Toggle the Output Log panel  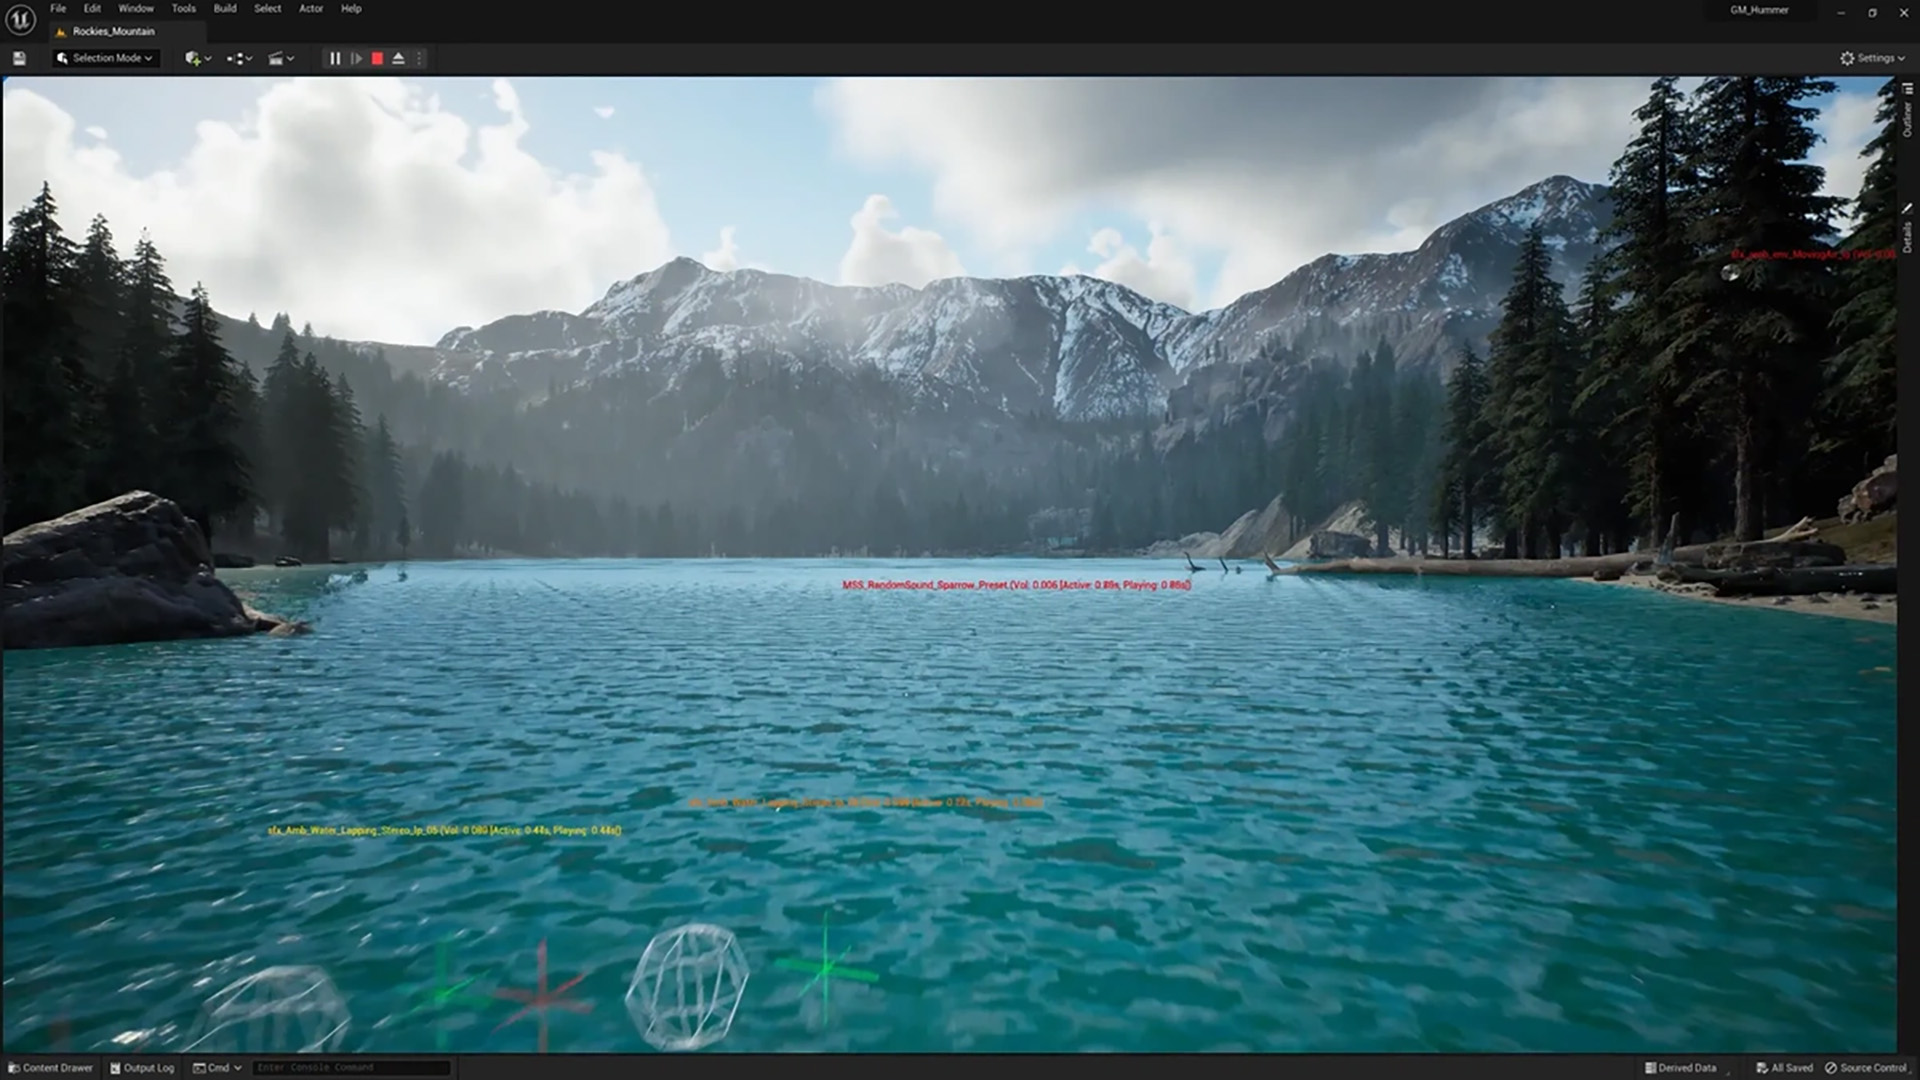coord(142,1067)
